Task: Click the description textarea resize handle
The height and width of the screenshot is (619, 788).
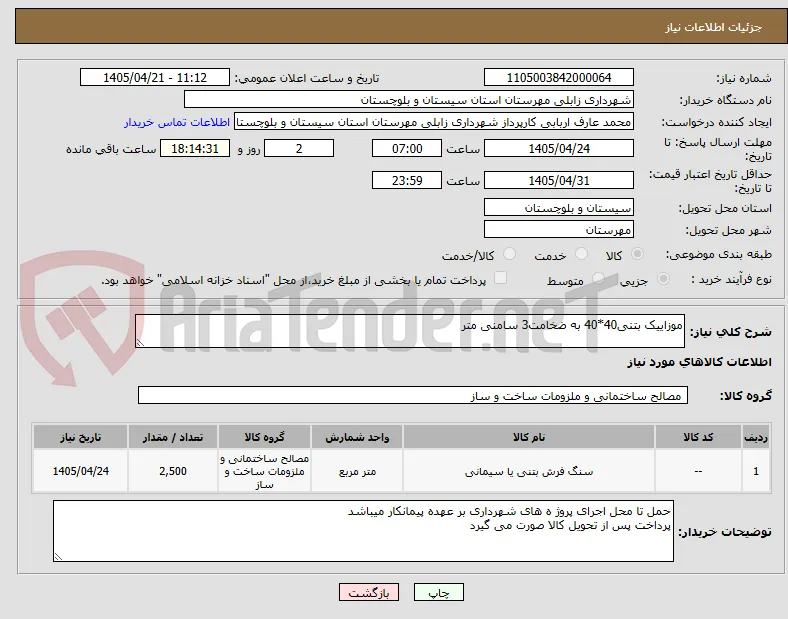Action: [140, 343]
